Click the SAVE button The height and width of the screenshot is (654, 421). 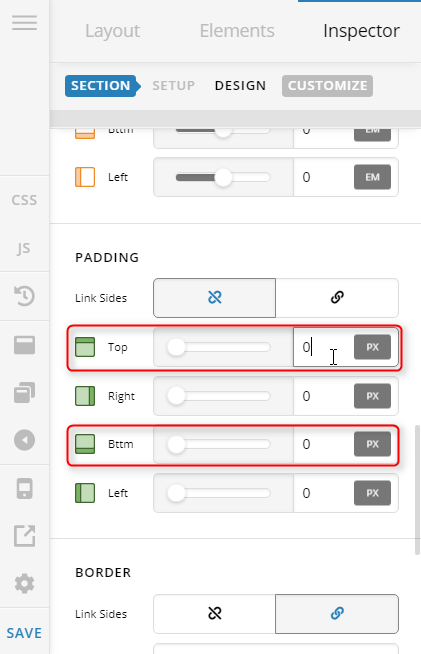24,633
